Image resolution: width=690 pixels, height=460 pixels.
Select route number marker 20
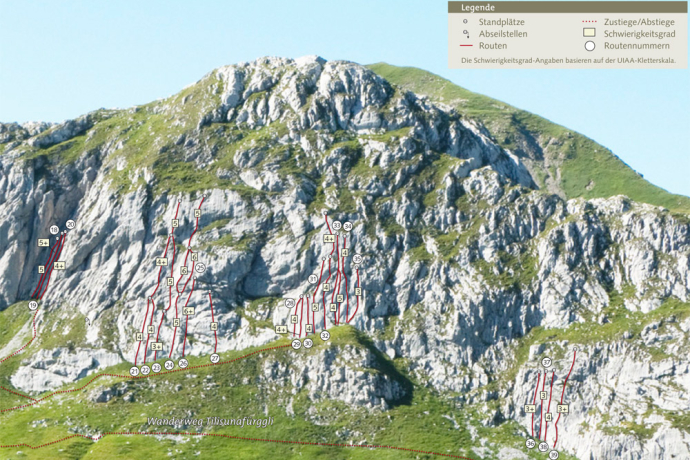point(70,225)
